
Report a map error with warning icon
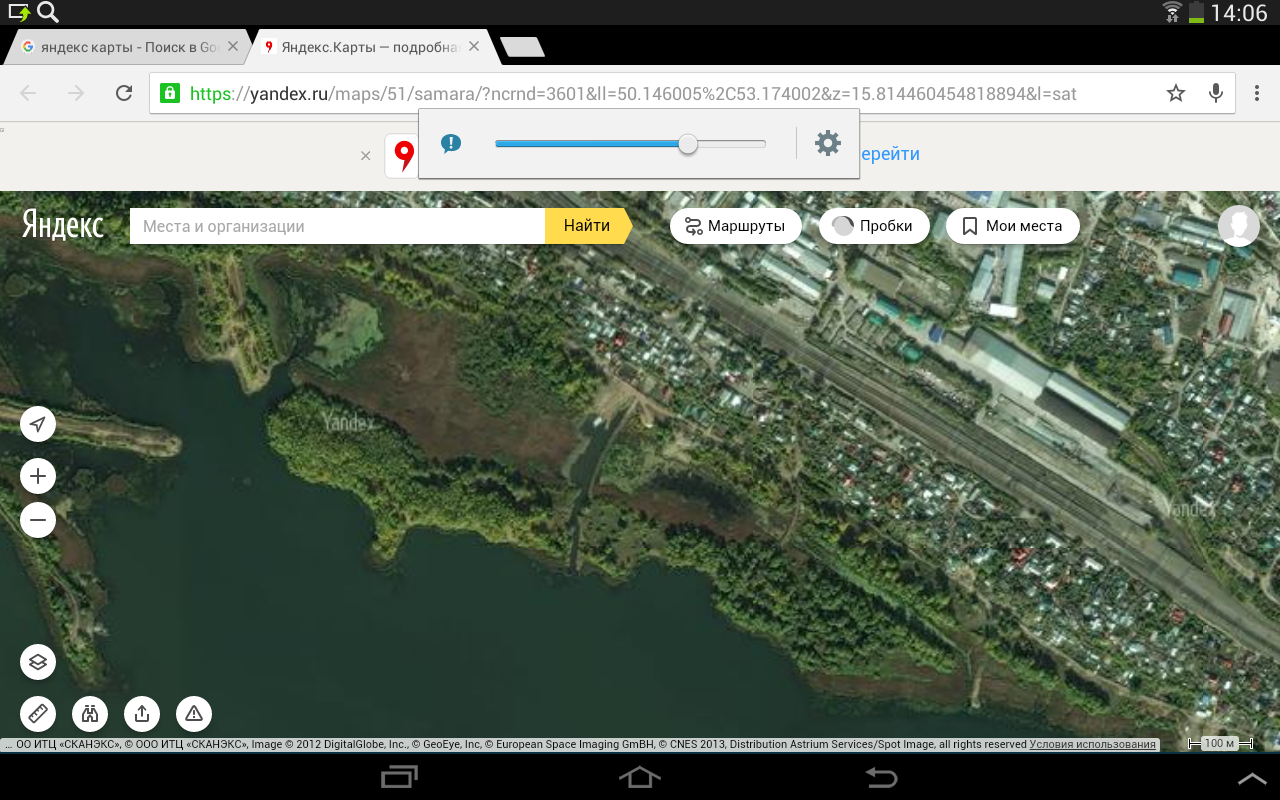(194, 714)
